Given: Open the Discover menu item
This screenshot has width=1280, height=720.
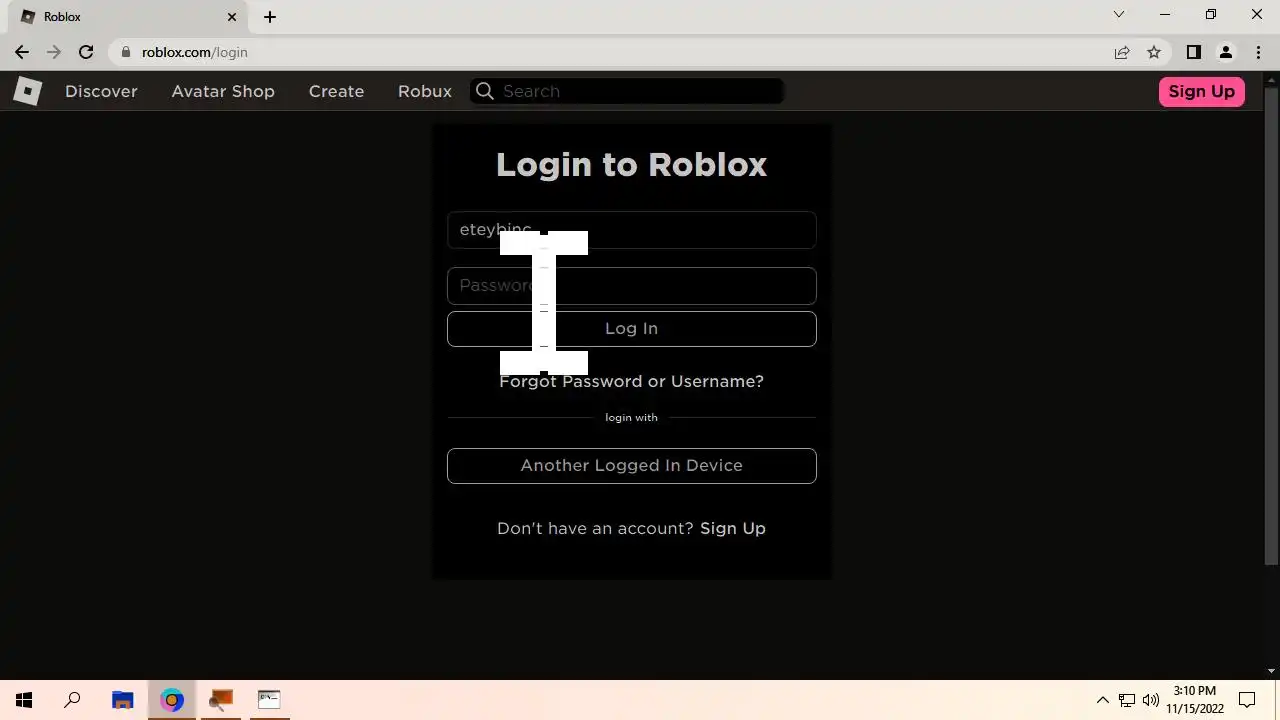Looking at the screenshot, I should tap(101, 91).
